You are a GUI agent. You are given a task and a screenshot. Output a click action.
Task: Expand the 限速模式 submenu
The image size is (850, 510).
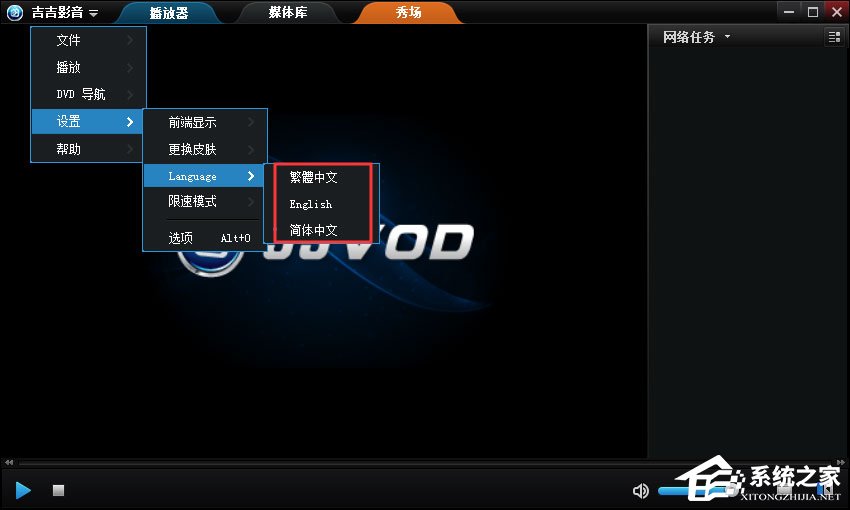point(205,202)
